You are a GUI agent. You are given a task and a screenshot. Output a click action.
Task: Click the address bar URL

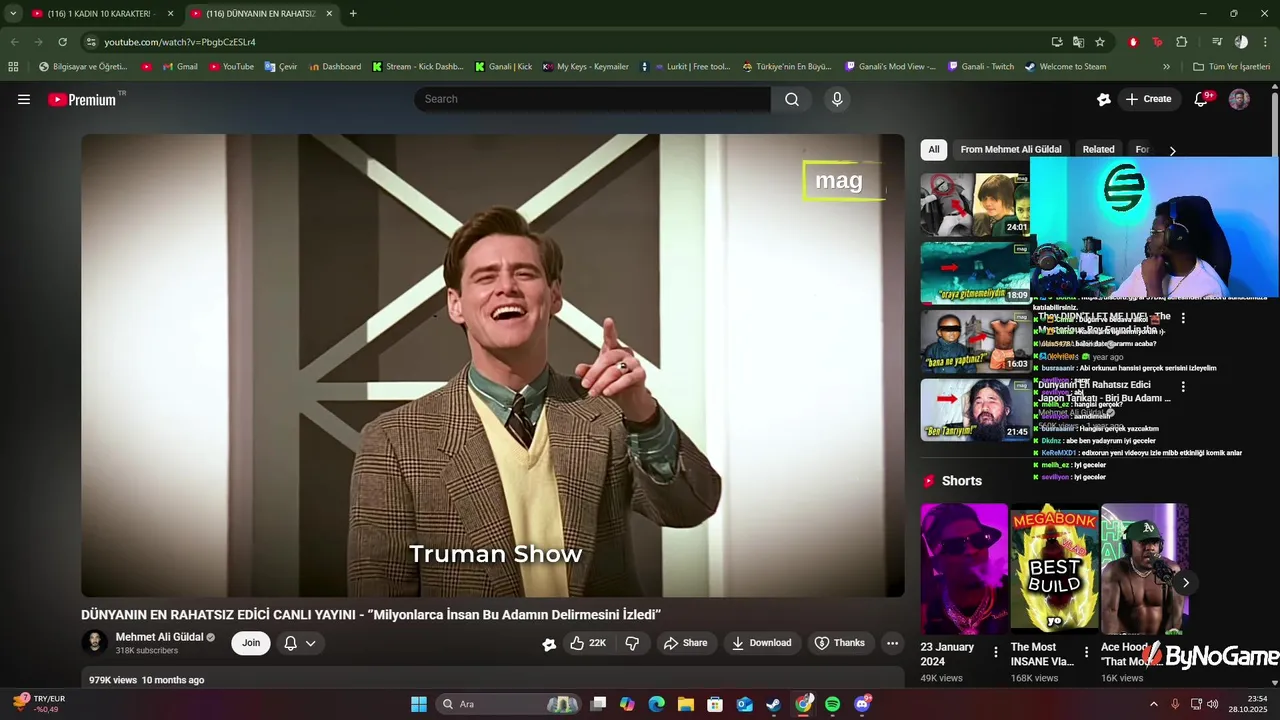(x=180, y=42)
